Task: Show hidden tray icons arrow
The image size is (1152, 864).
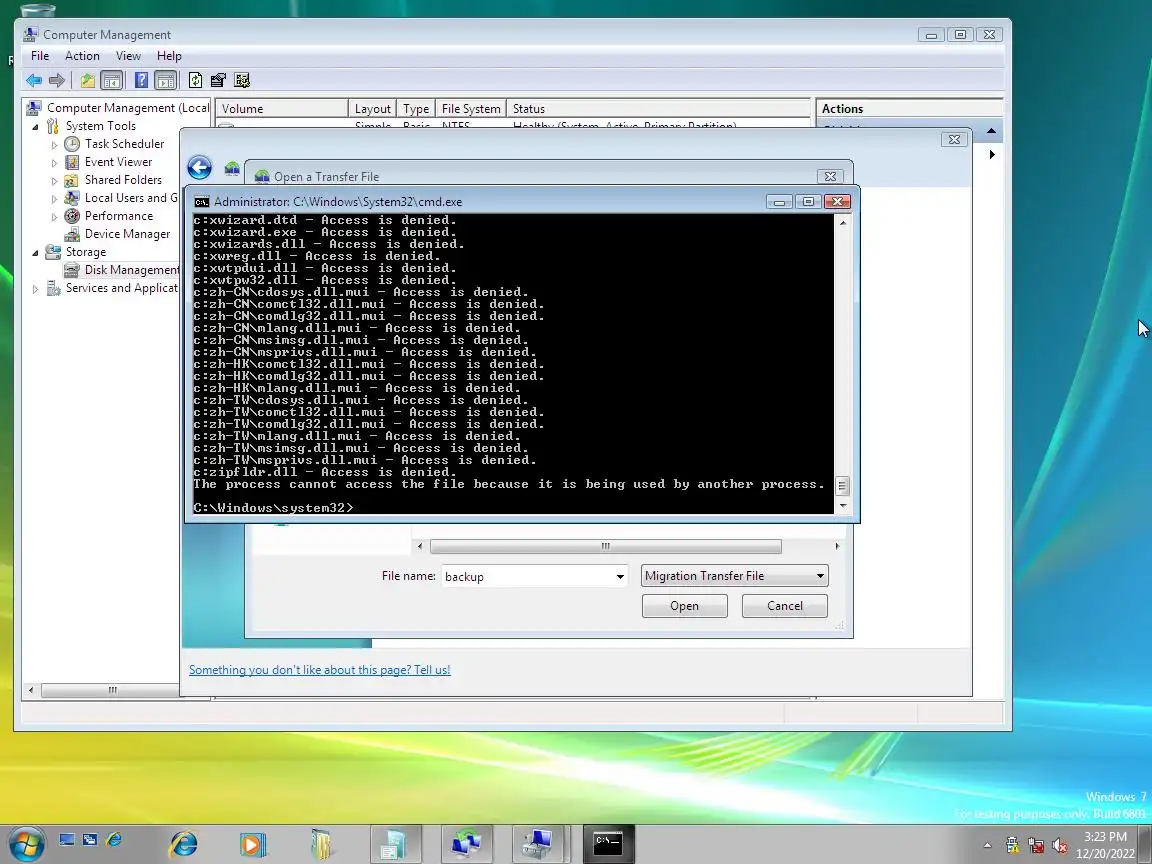Action: point(987,845)
